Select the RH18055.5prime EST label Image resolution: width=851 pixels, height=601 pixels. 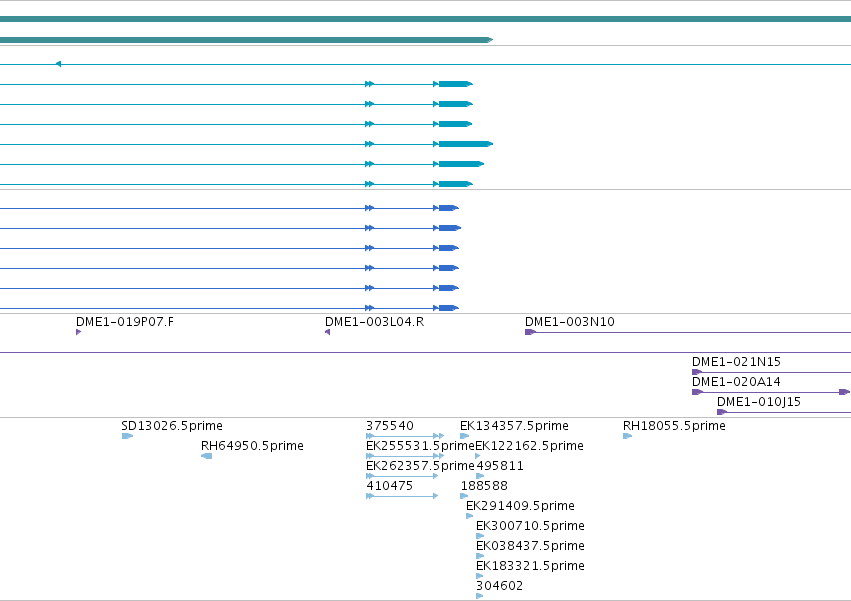(x=674, y=426)
